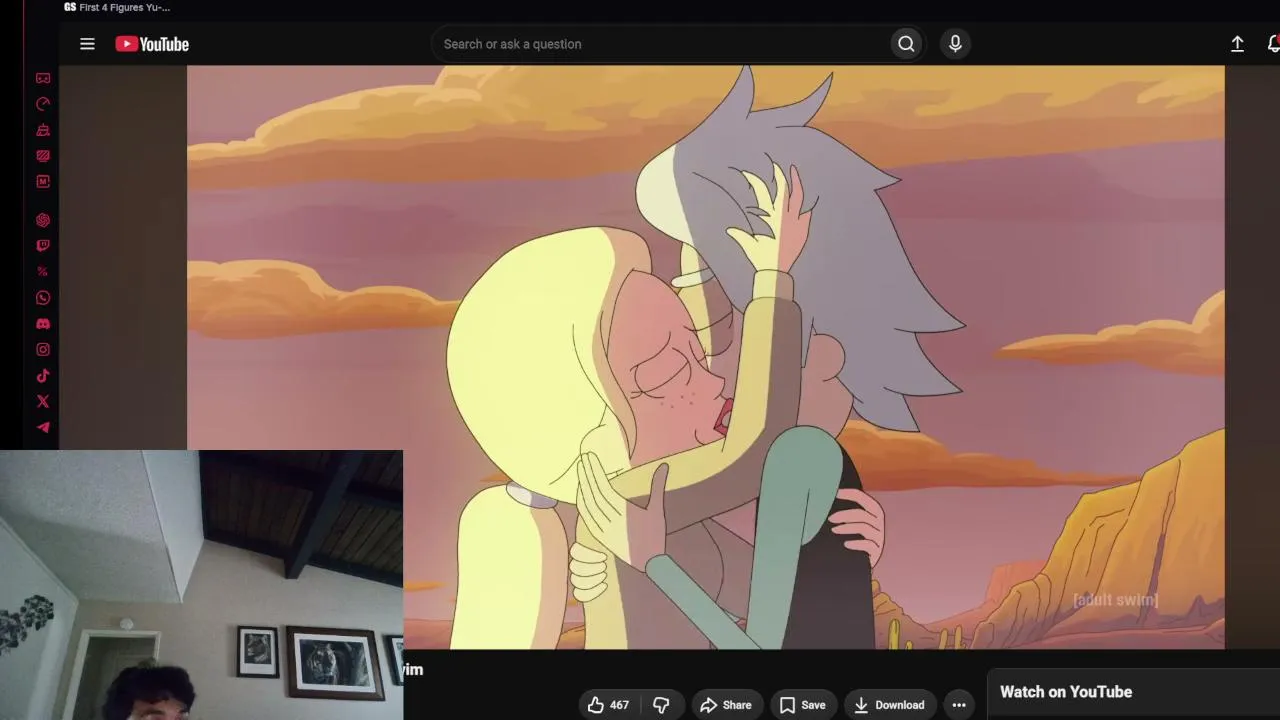Screen dimensions: 1280x720
Task: Open the ChatGPT sidebar panel
Action: 43,220
